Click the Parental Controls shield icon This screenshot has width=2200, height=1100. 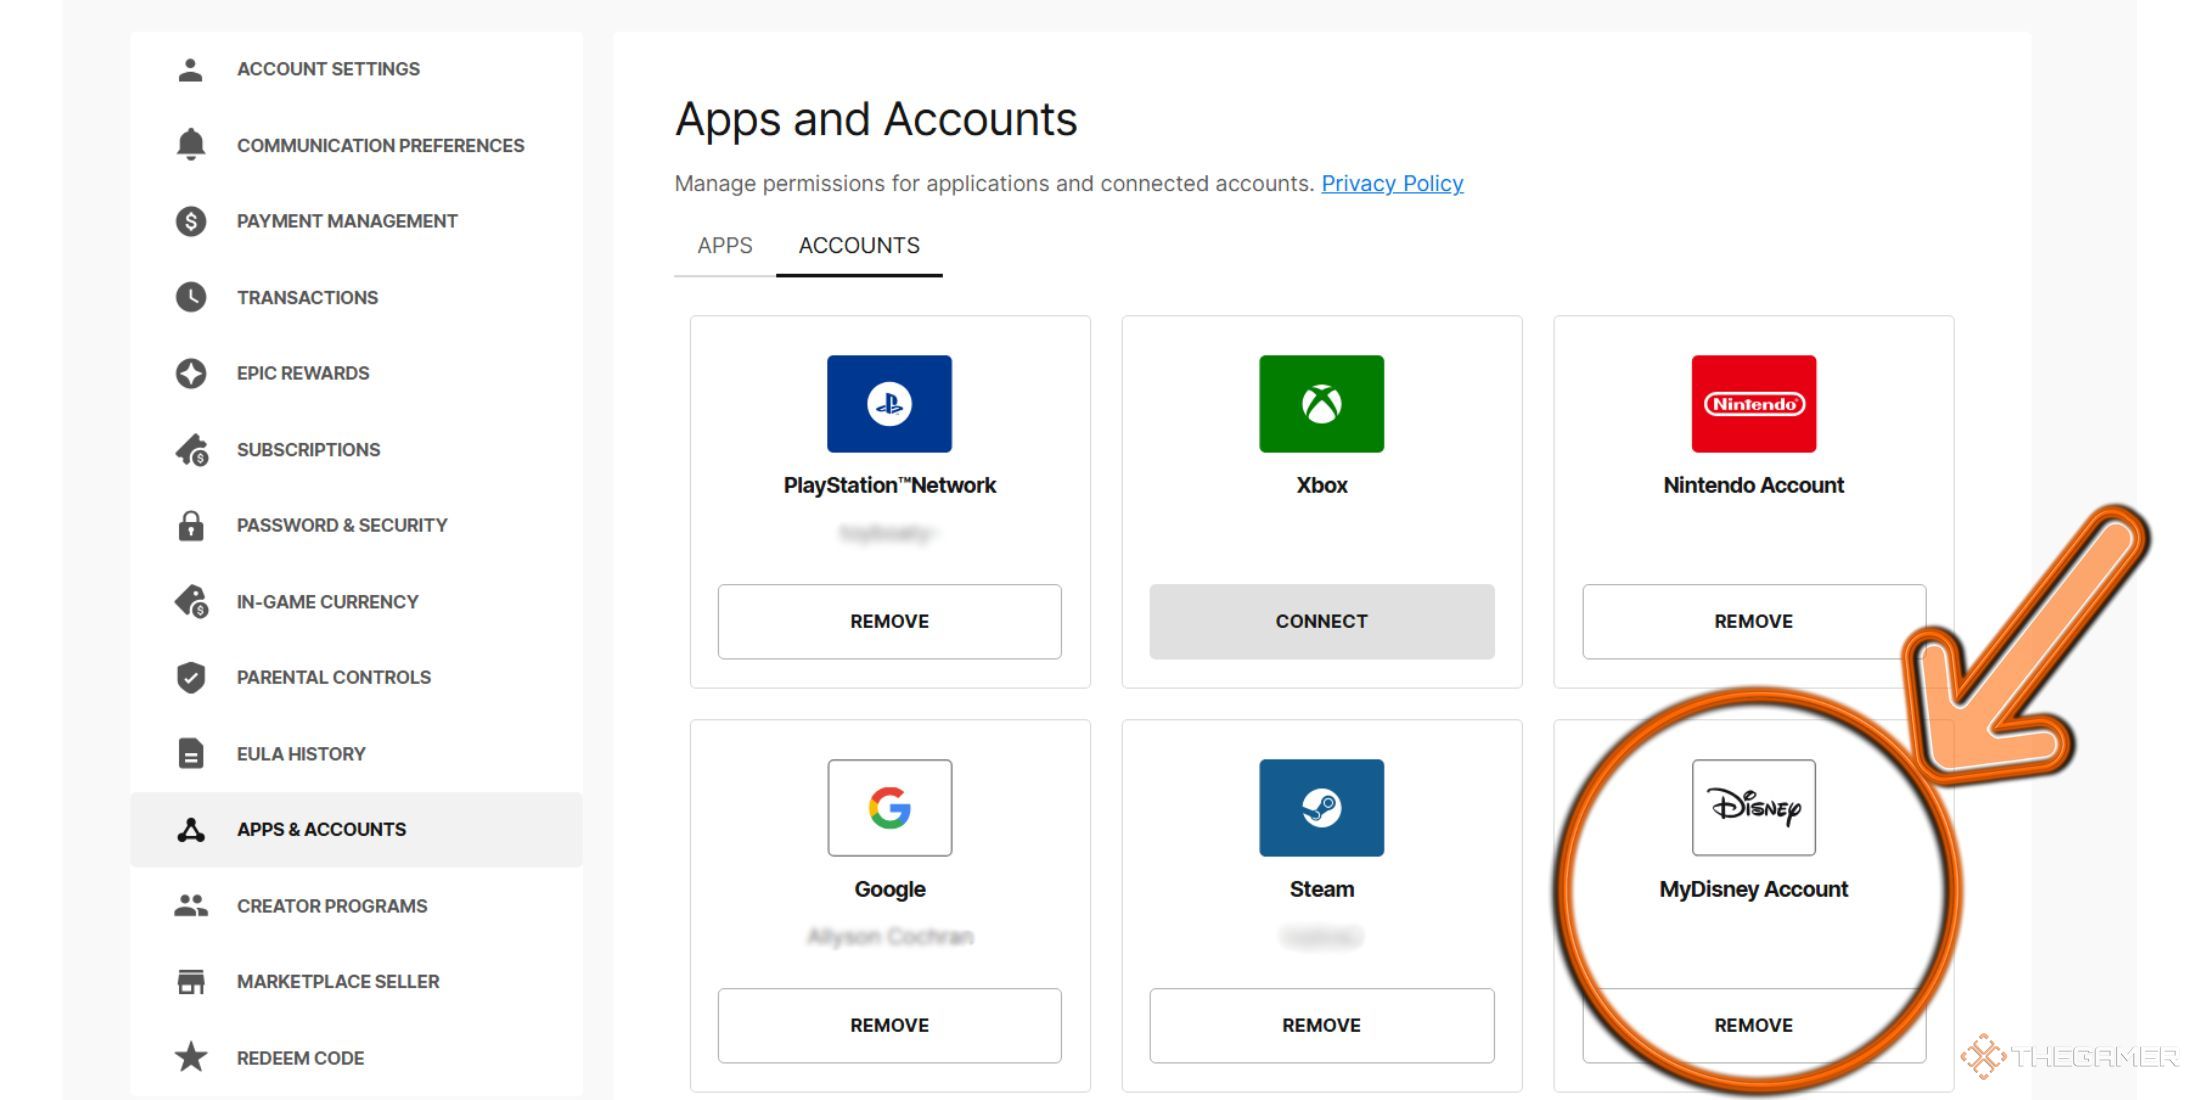pyautogui.click(x=190, y=677)
